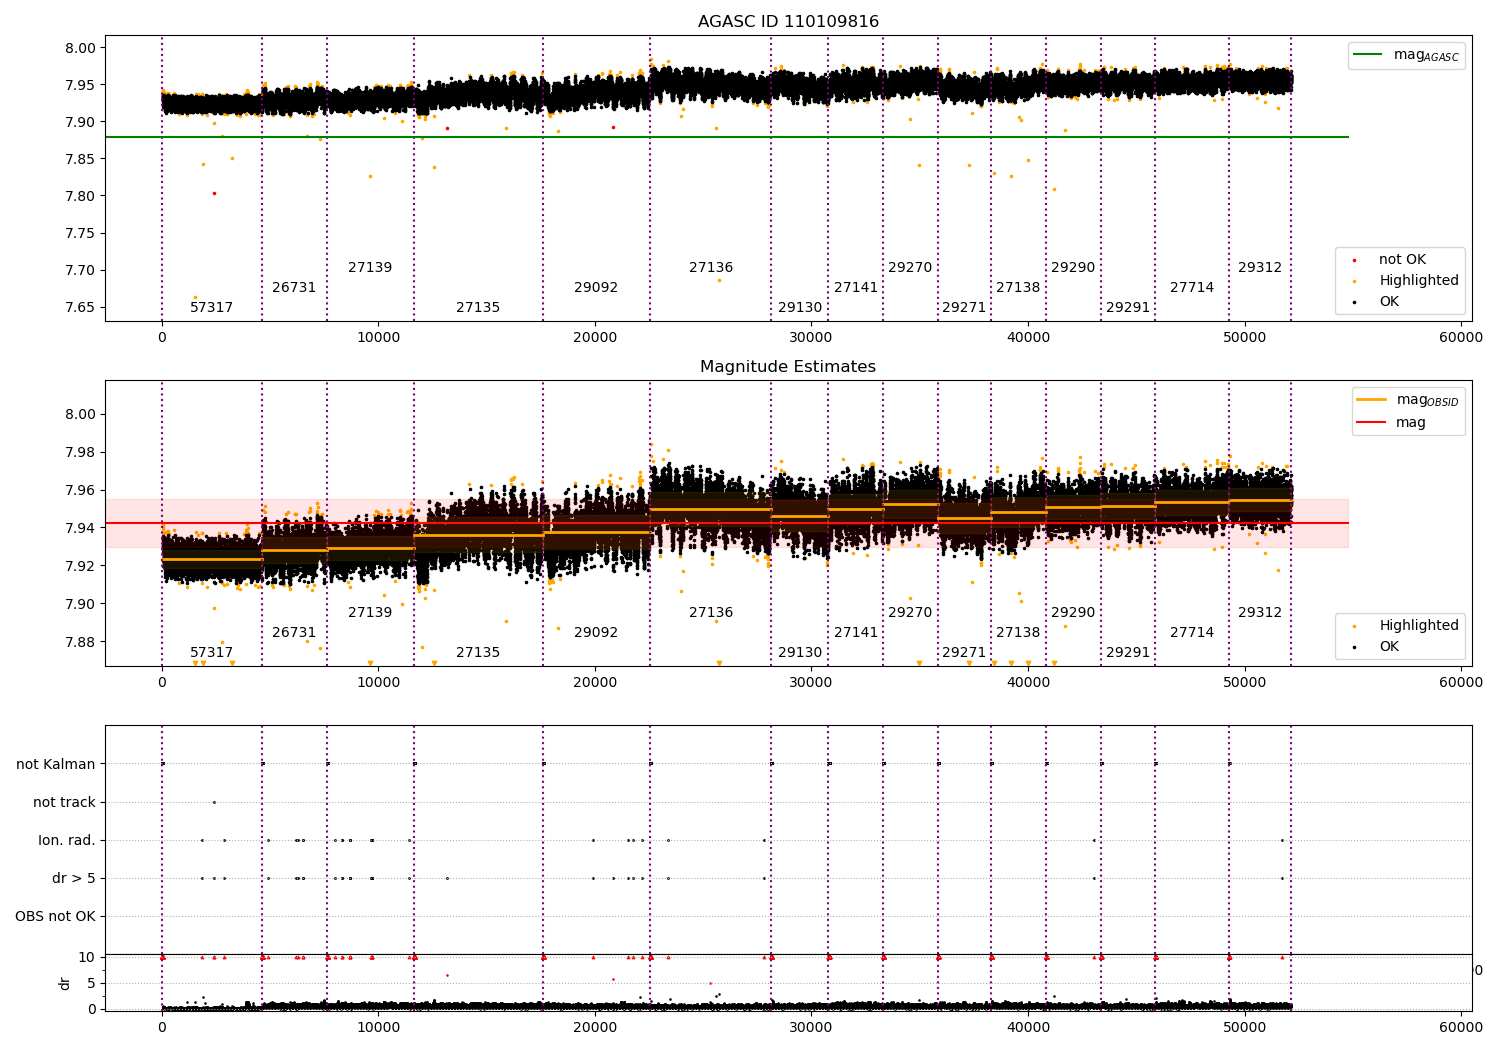1500x1050 pixels.
Task: Click the mag OBSID legend label
Action: [x=1428, y=400]
